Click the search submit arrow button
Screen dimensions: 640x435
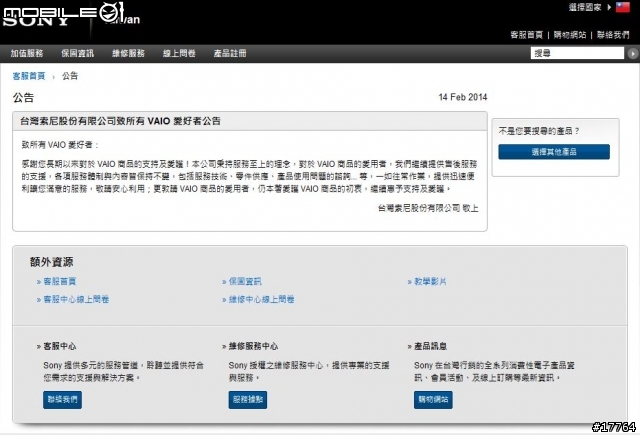[633, 53]
